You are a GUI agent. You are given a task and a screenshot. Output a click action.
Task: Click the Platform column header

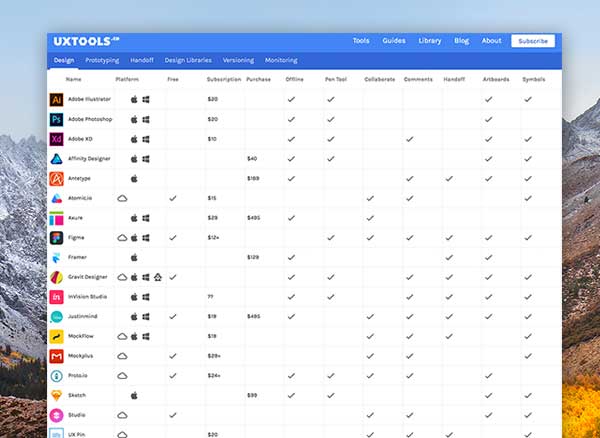pos(127,80)
